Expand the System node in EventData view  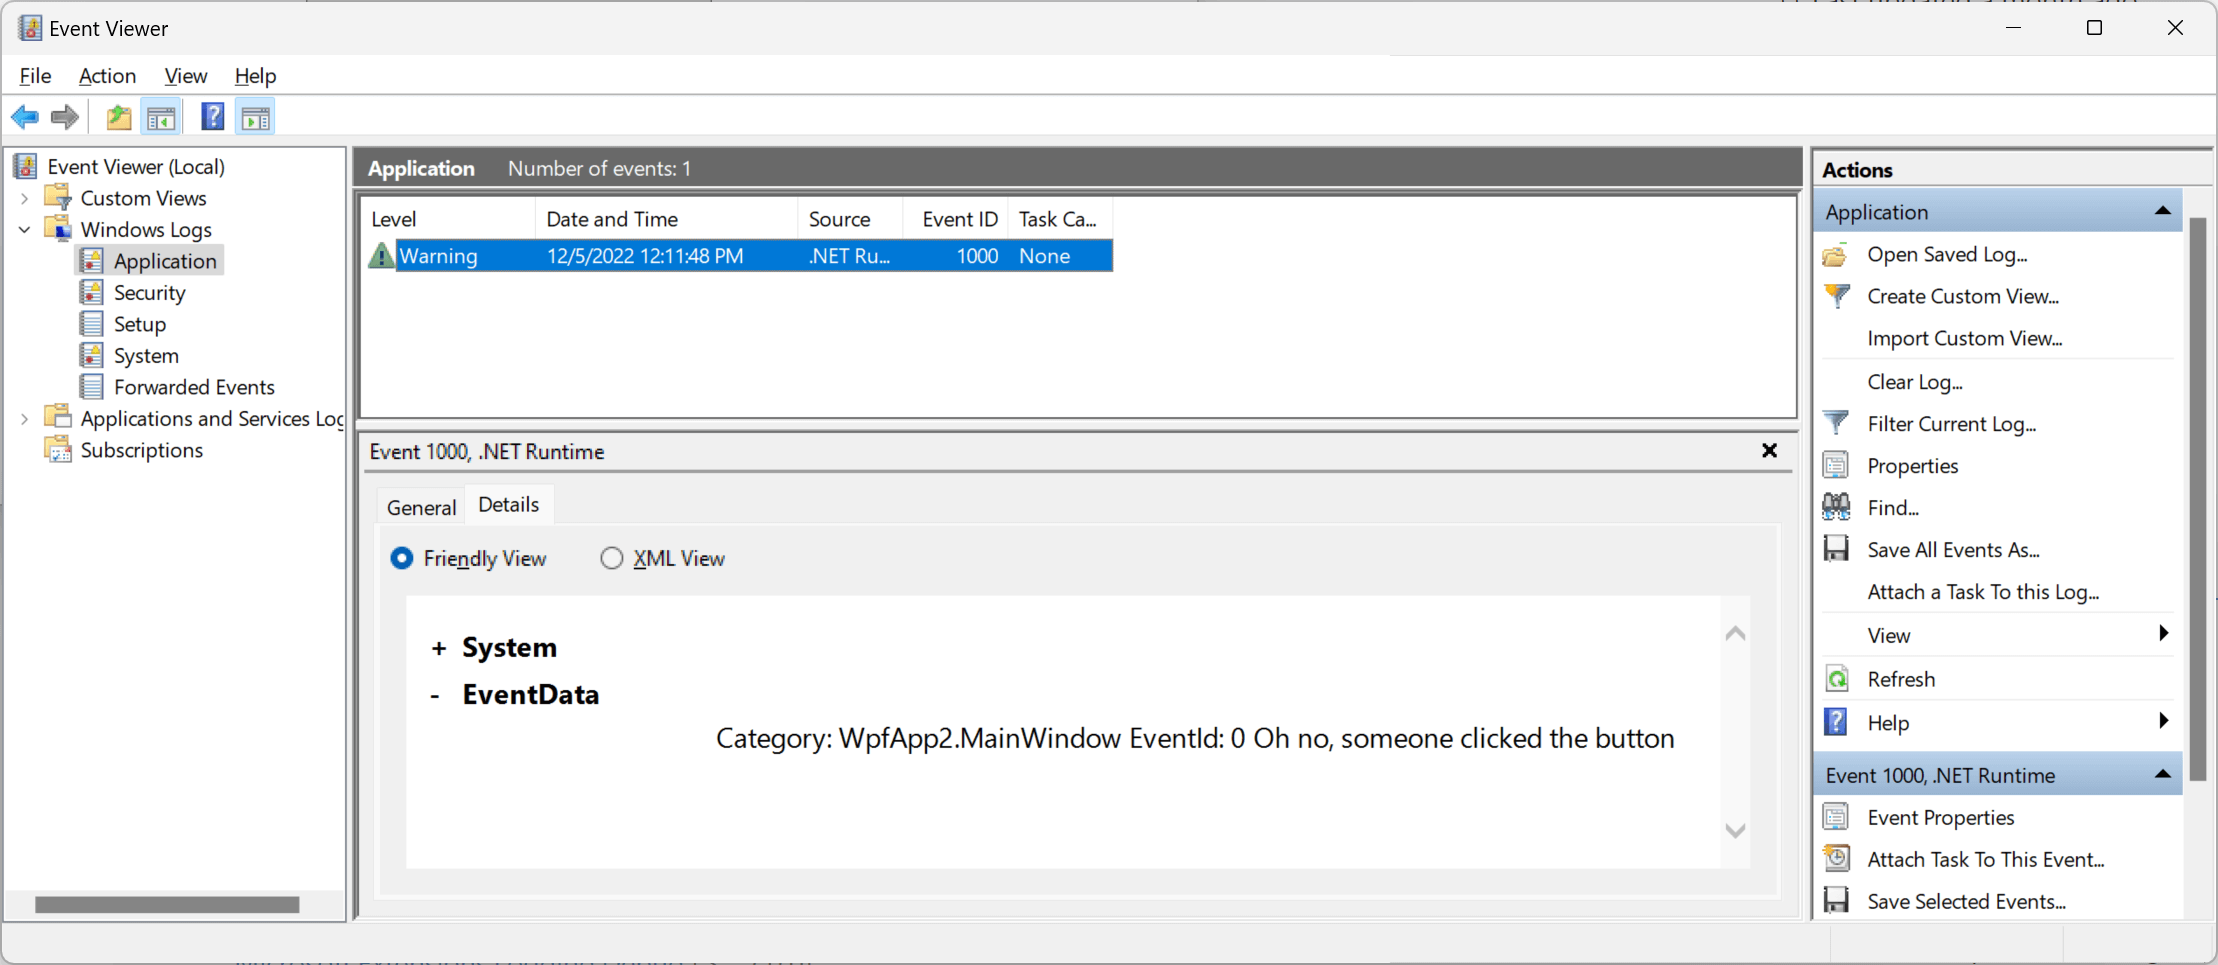(440, 647)
